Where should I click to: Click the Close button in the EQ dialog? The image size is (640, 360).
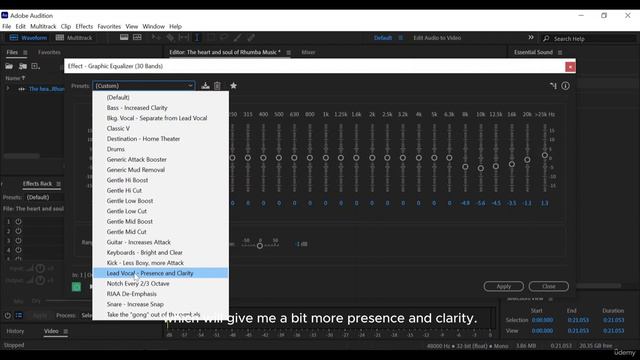pos(549,287)
